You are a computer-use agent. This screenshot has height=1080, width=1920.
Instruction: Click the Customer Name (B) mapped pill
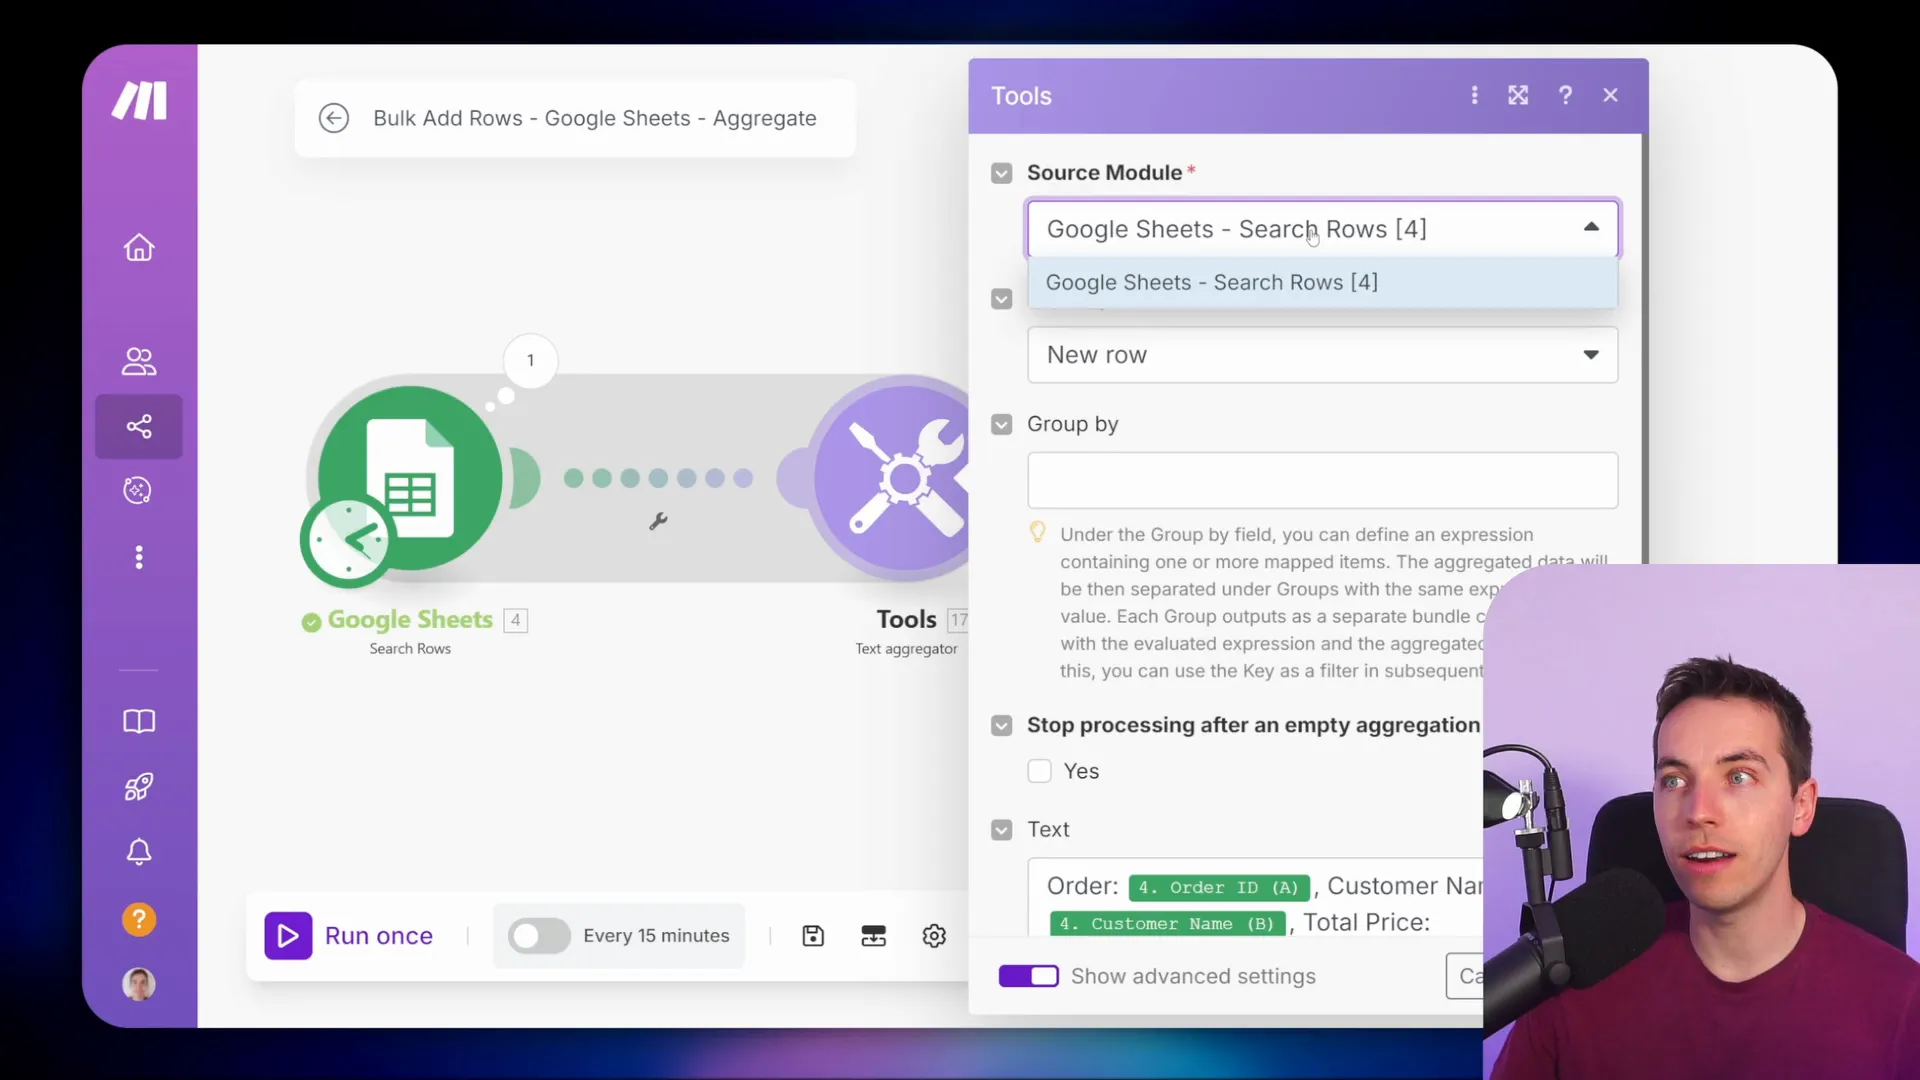click(x=1167, y=924)
